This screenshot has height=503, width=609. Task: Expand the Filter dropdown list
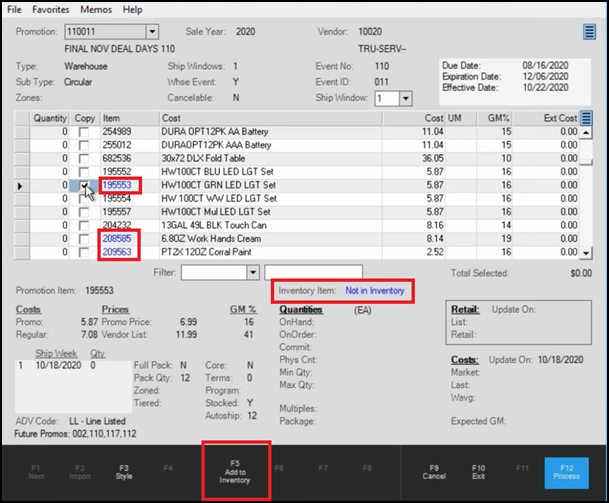255,272
